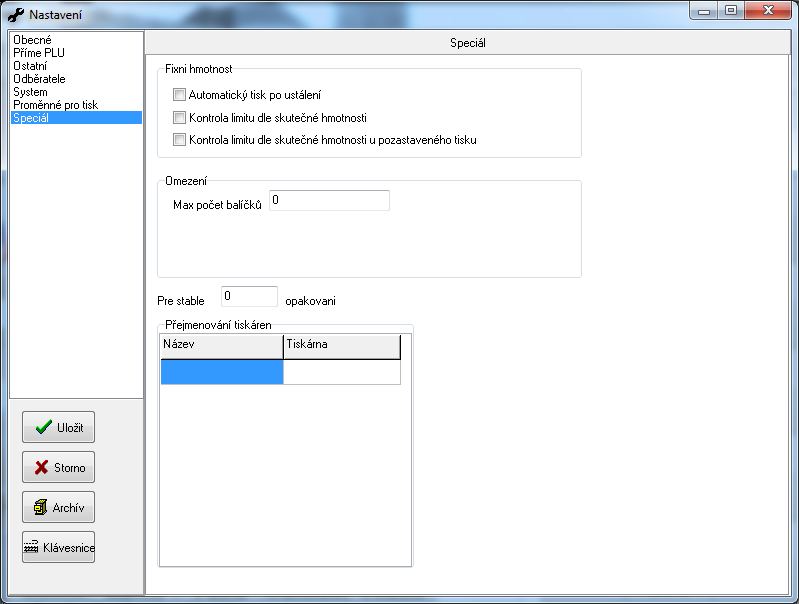
Task: Select the highlighted Speciál list item
Action: click(x=30, y=118)
